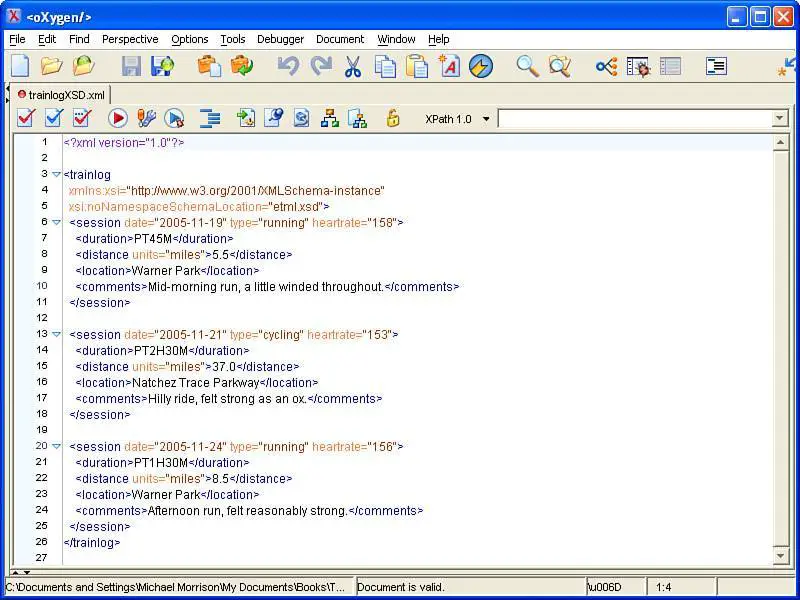
Task: Click the debugger bug icon
Action: pos(638,66)
